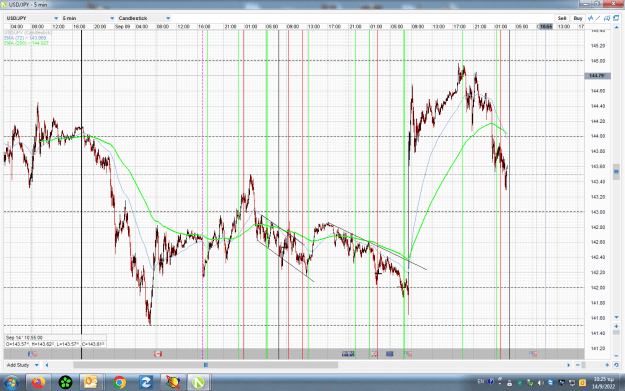This screenshot has width=625, height=391.
Task: Click the EU flag event marker
Action: [389, 354]
